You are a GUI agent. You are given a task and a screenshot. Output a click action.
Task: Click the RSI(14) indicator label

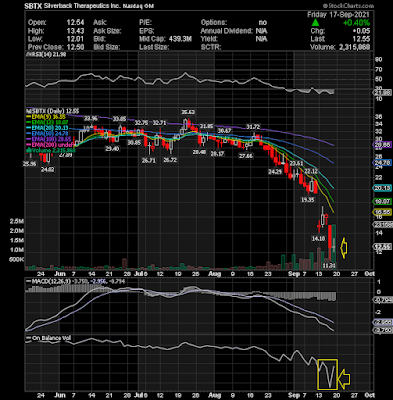tap(46, 54)
